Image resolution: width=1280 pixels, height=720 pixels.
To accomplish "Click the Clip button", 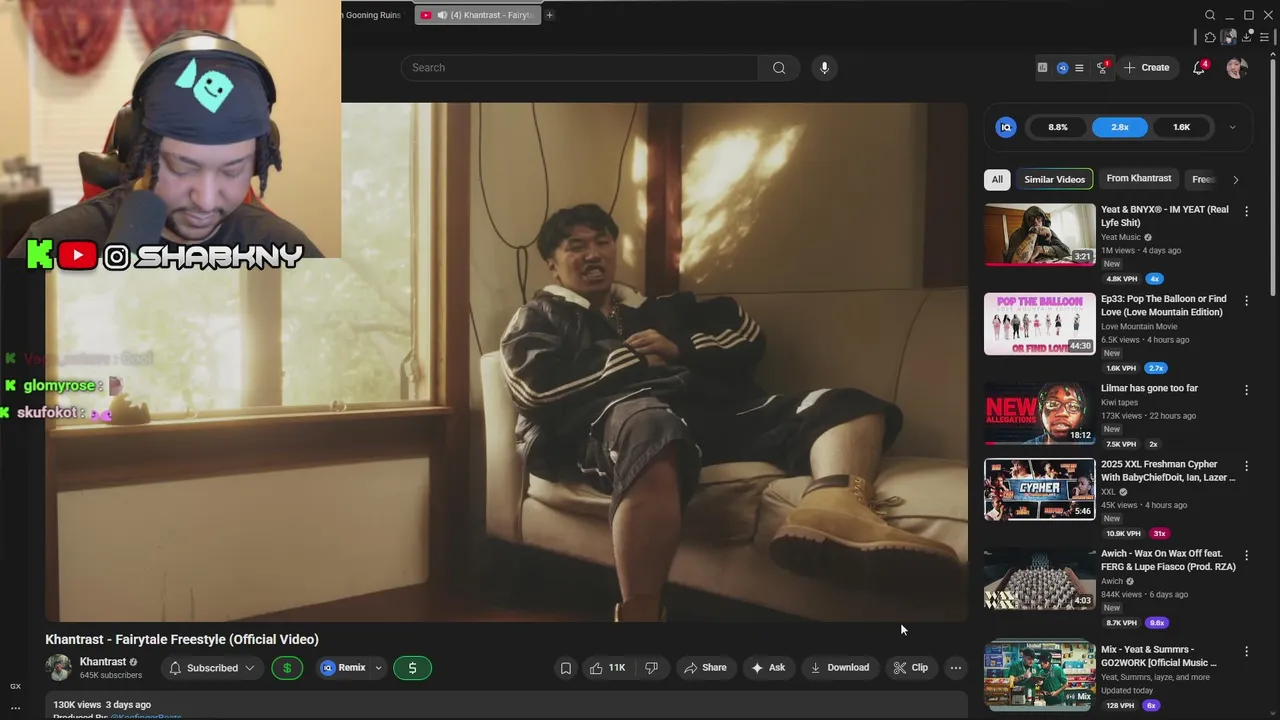I will tap(910, 668).
